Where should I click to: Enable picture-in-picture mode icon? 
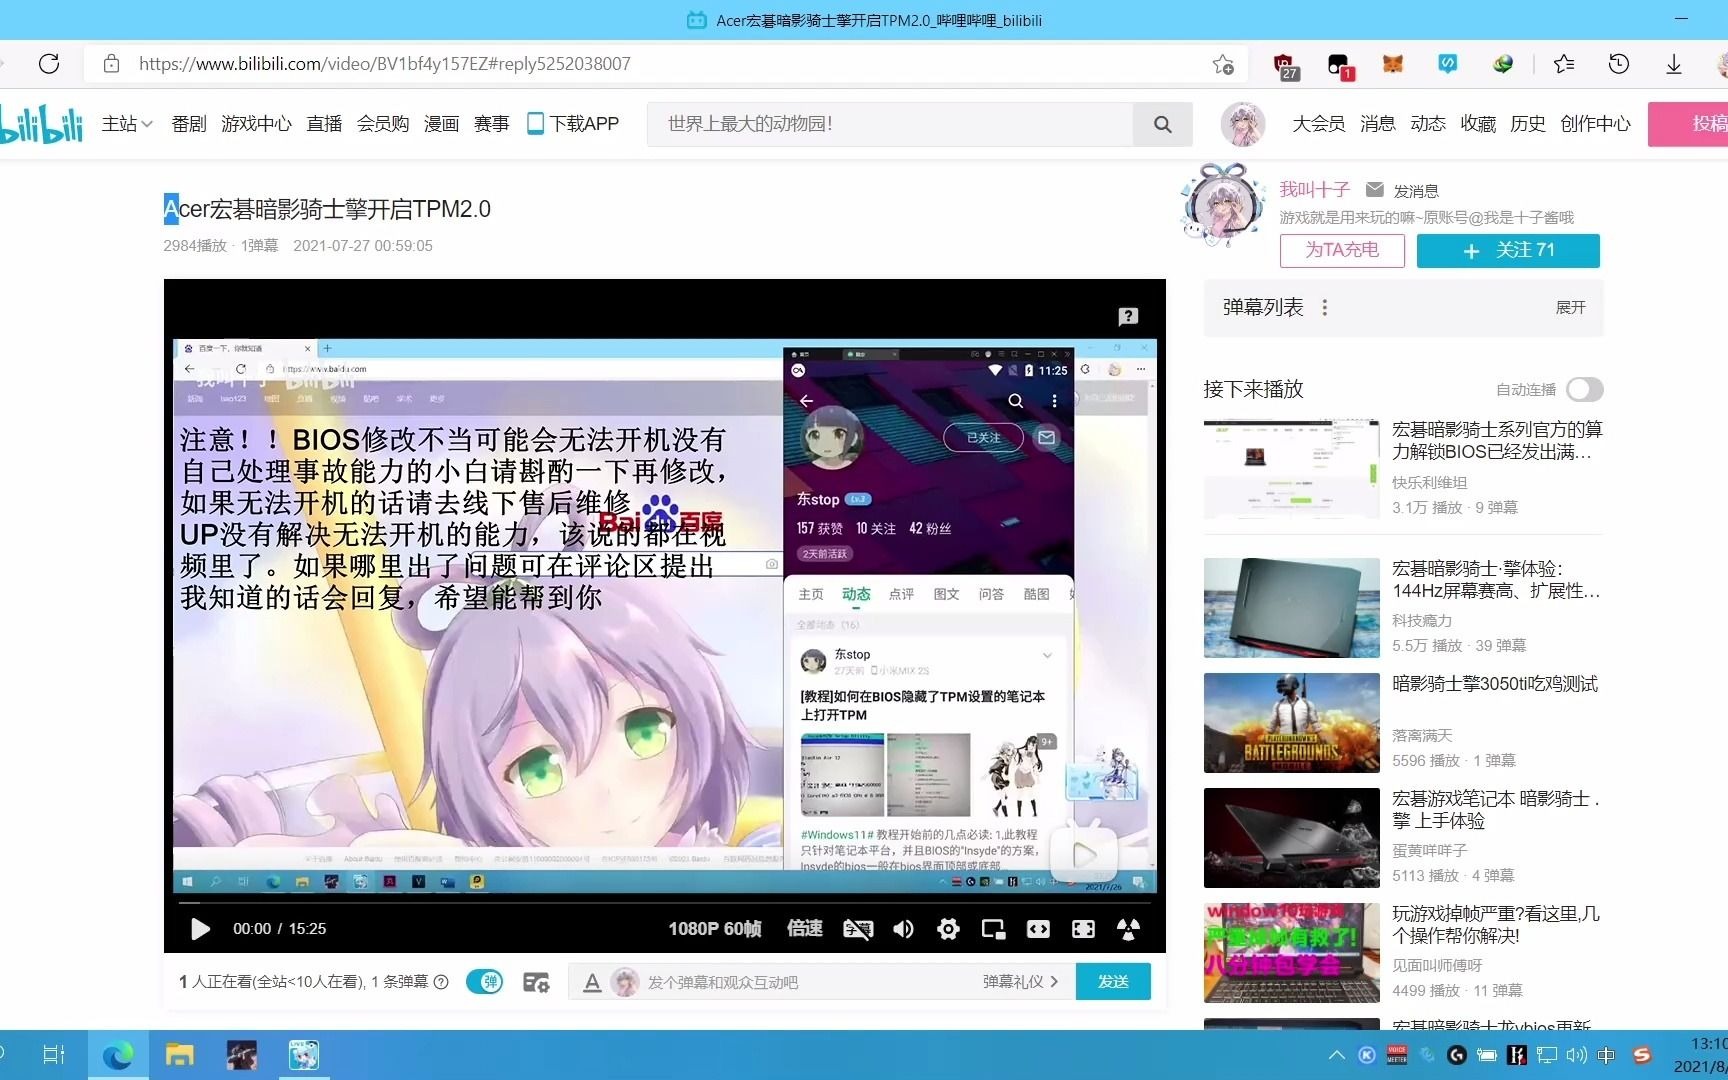coord(993,929)
